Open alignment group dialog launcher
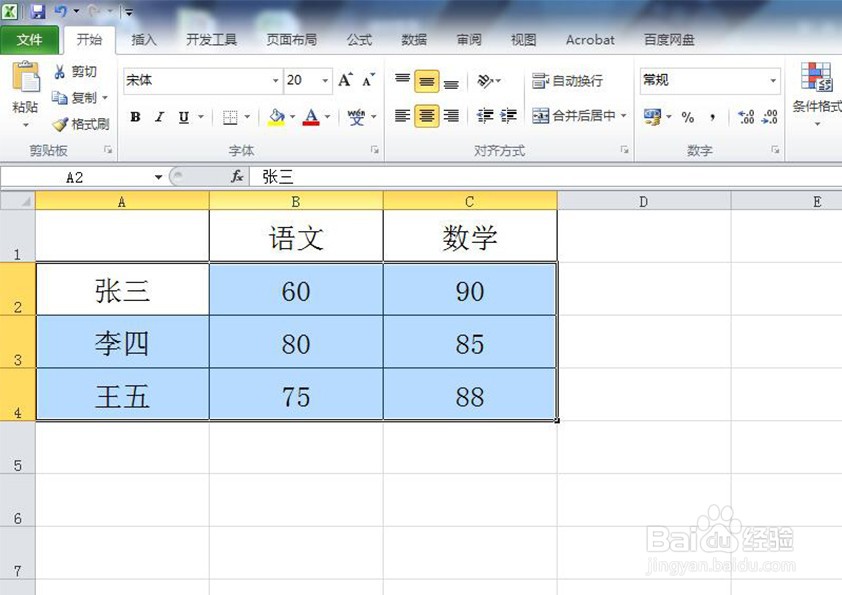Image resolution: width=842 pixels, height=595 pixels. [624, 150]
